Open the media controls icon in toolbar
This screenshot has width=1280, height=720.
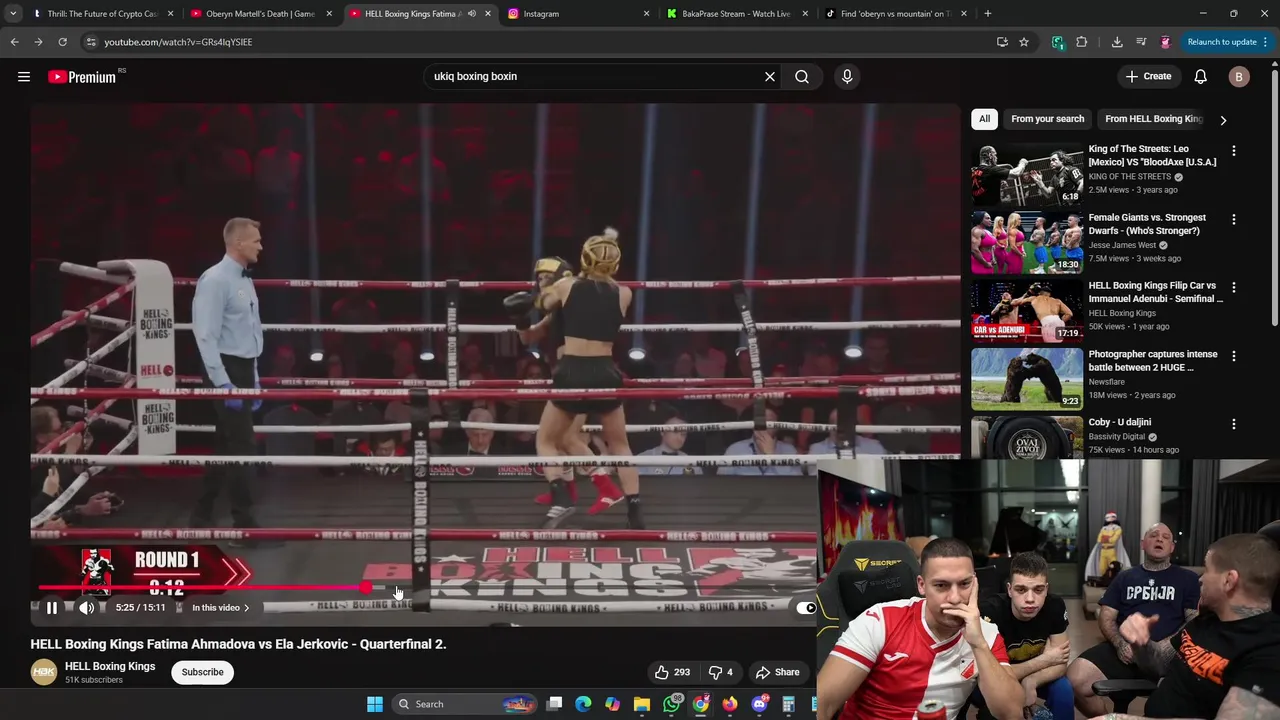1141,42
